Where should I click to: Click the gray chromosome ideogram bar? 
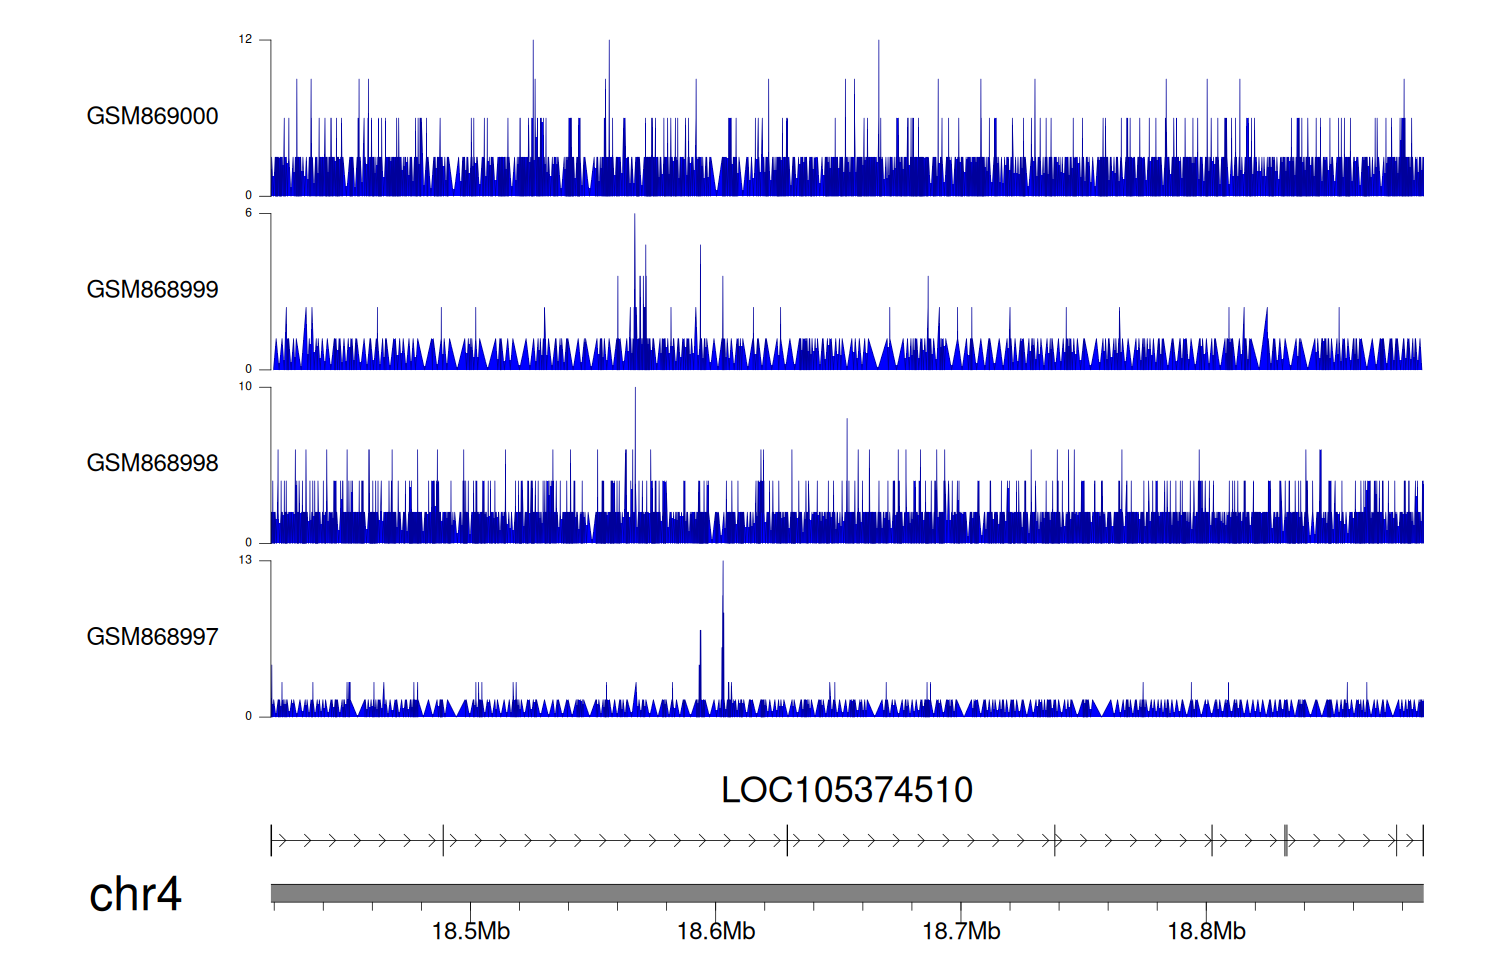(x=846, y=893)
